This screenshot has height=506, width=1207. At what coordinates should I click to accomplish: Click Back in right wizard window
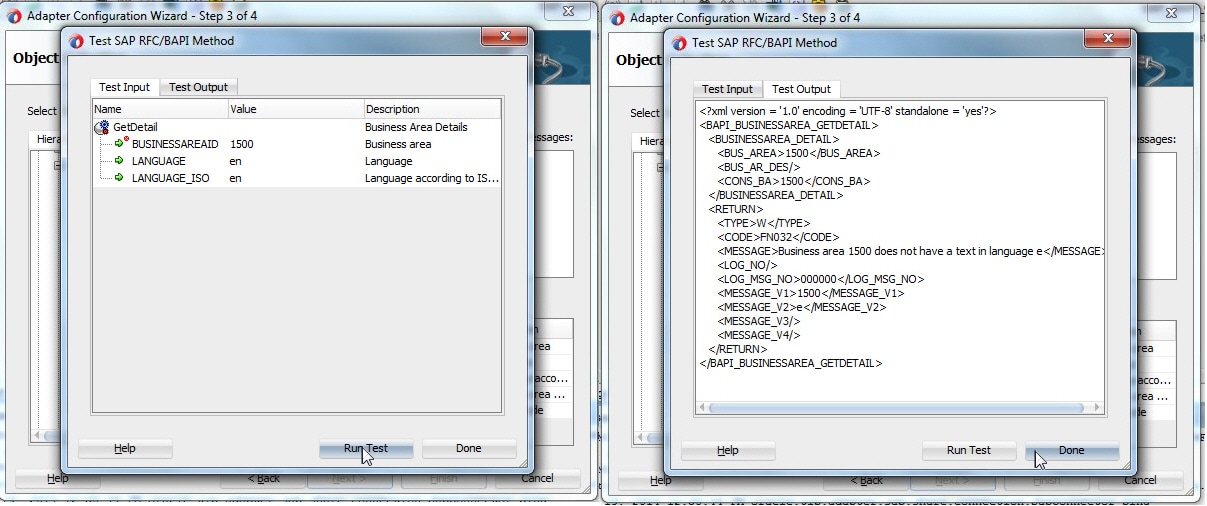pos(866,480)
